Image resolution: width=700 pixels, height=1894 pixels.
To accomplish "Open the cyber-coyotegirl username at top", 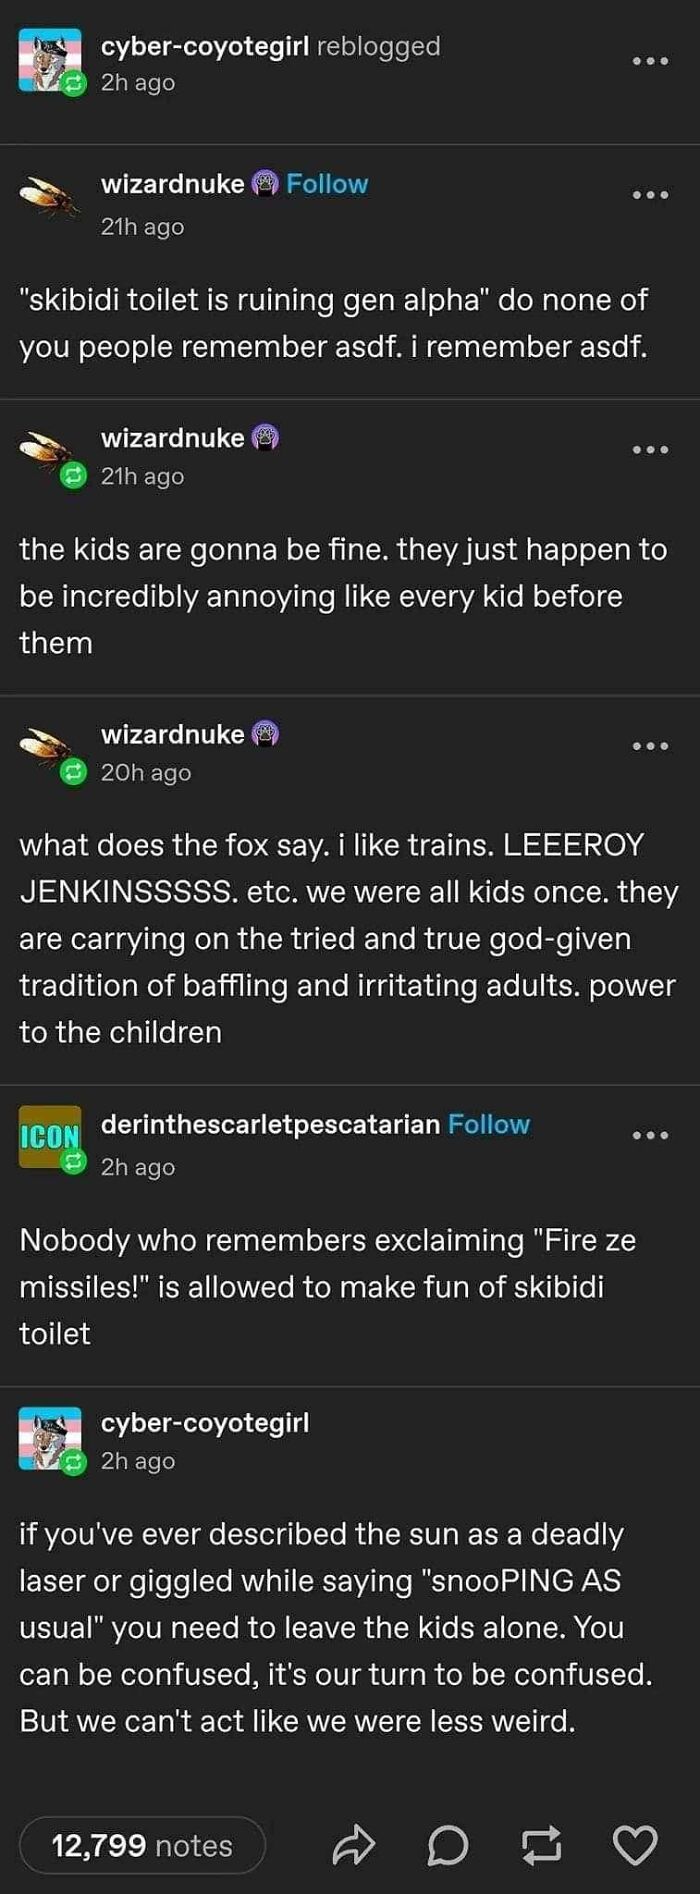I will pos(204,46).
